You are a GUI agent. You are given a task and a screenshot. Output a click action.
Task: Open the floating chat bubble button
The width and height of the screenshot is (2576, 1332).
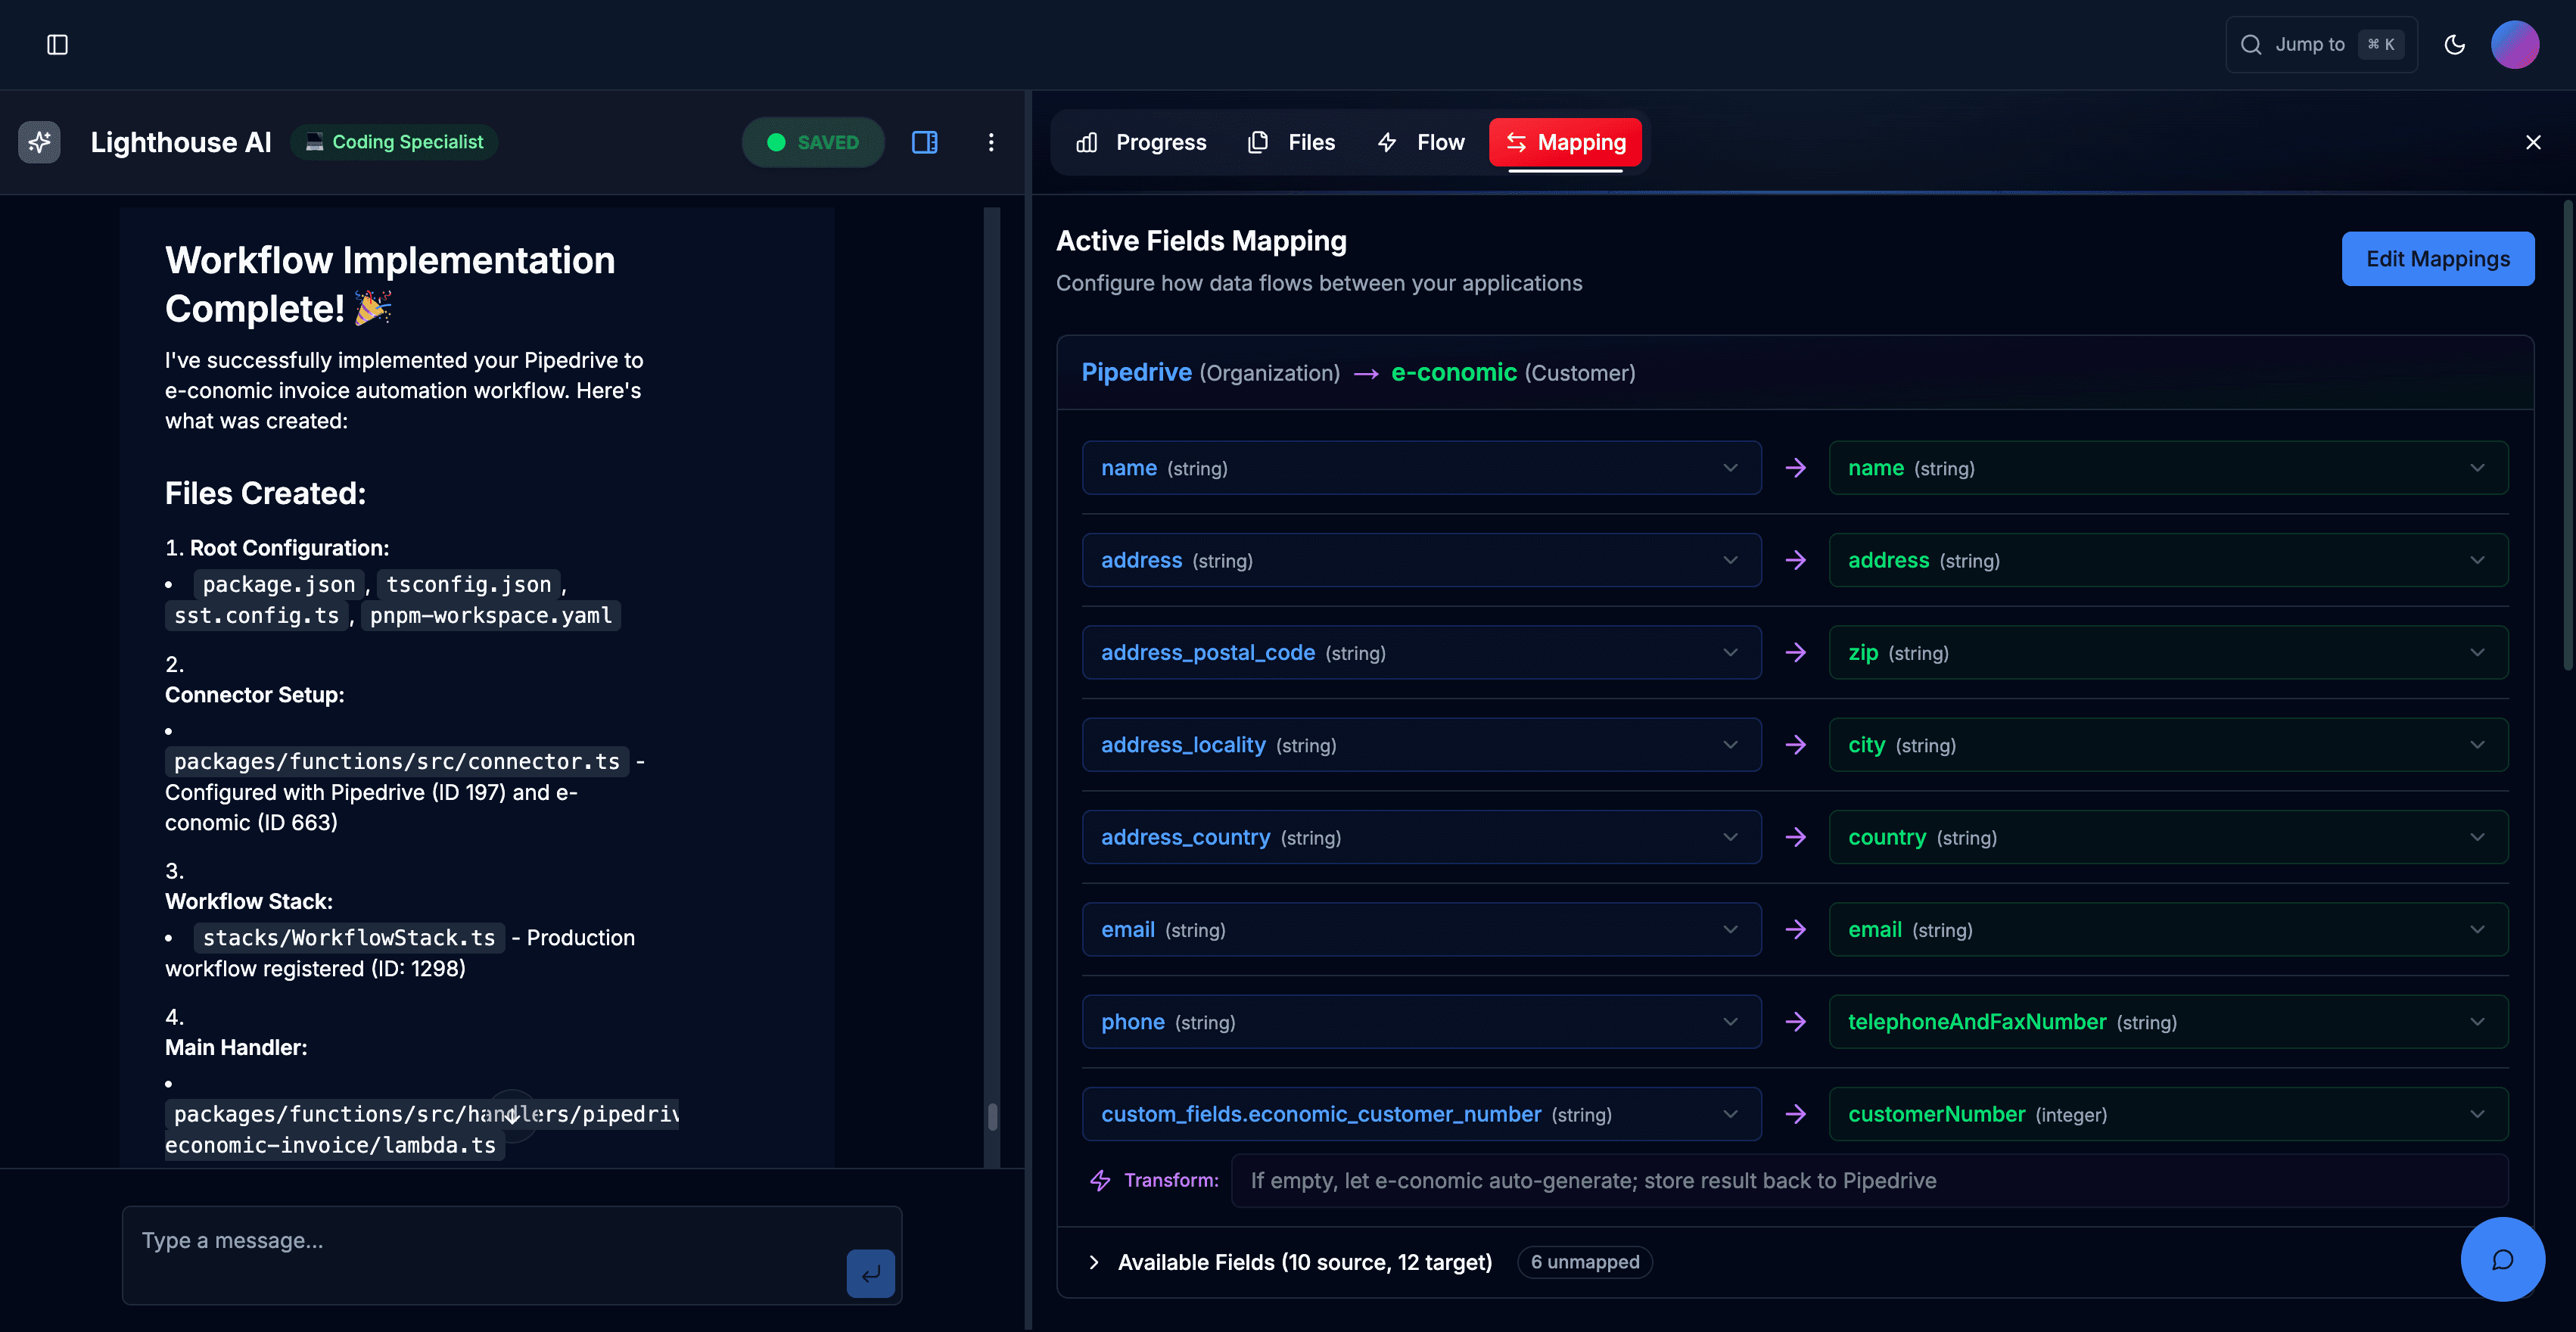(x=2502, y=1259)
